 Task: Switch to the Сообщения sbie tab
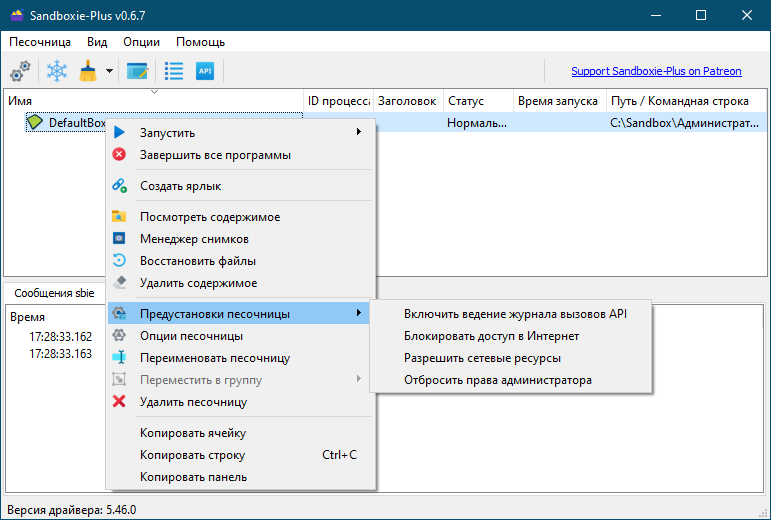[x=54, y=293]
